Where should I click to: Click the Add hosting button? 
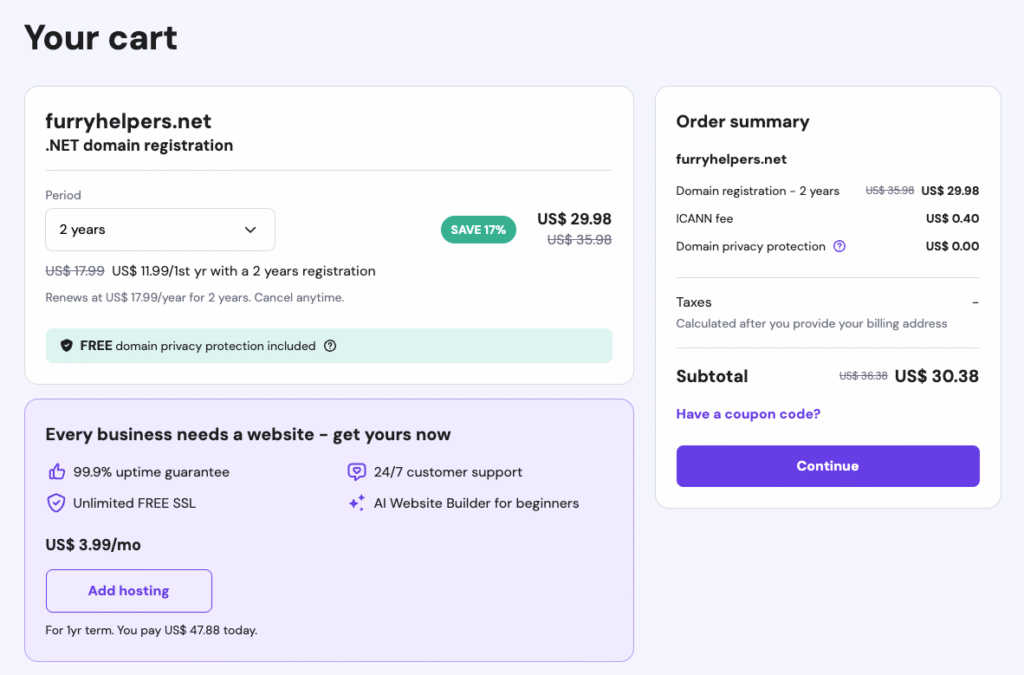click(x=128, y=591)
